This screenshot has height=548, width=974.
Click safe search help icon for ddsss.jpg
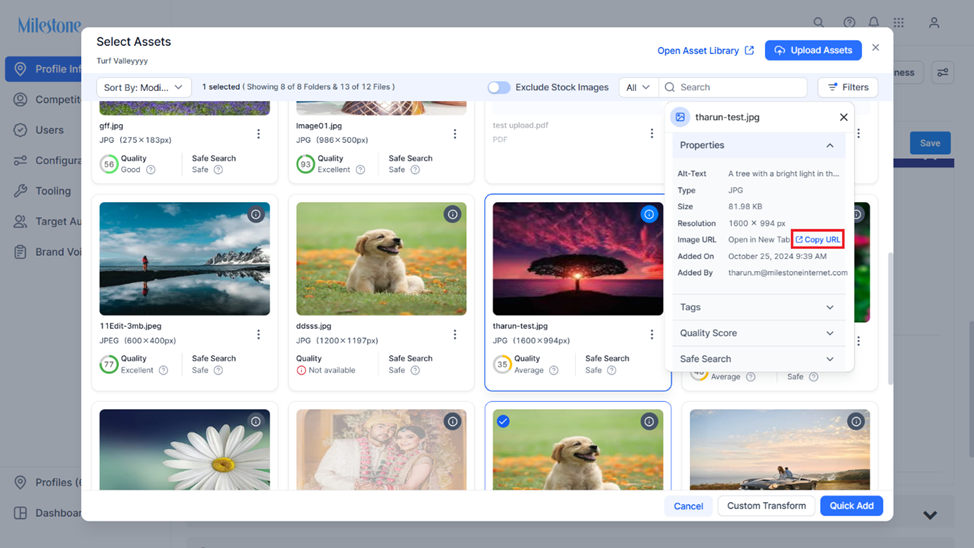[x=415, y=370]
